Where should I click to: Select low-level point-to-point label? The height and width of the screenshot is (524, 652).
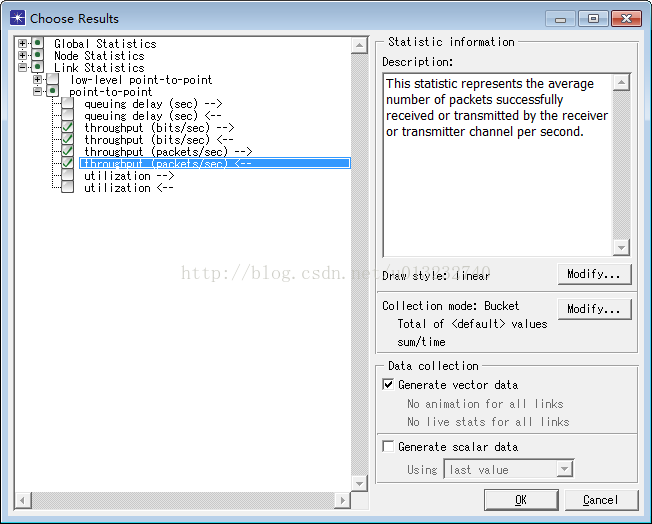(x=141, y=80)
